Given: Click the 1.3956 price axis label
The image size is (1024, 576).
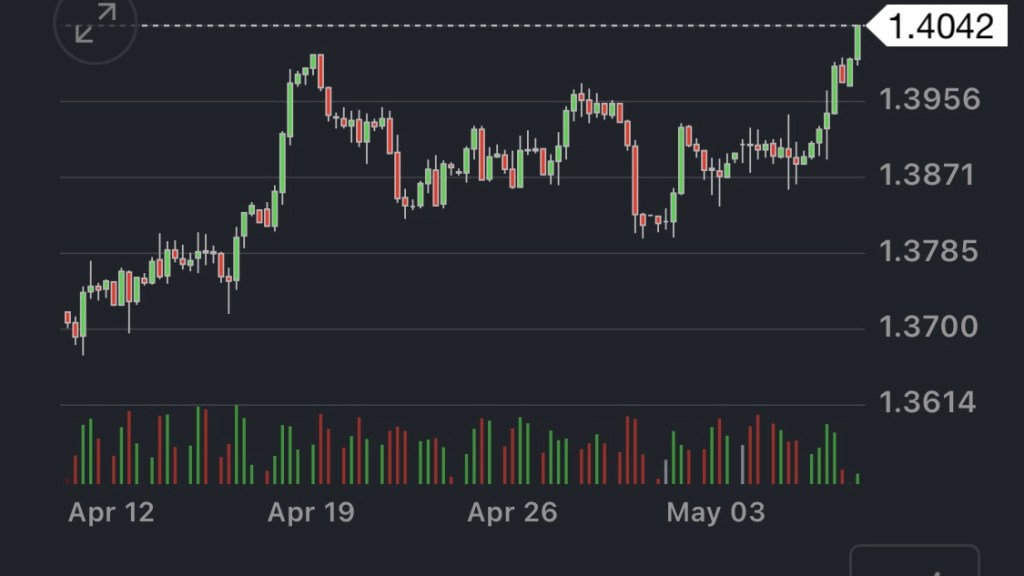Looking at the screenshot, I should [x=929, y=99].
